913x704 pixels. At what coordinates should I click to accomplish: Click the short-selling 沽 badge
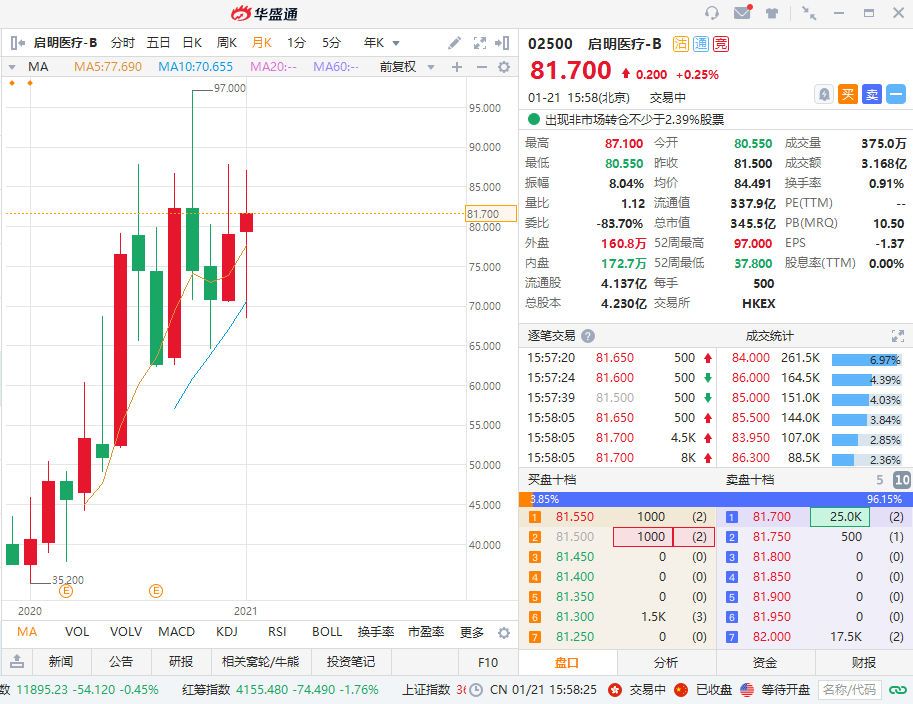coord(681,44)
